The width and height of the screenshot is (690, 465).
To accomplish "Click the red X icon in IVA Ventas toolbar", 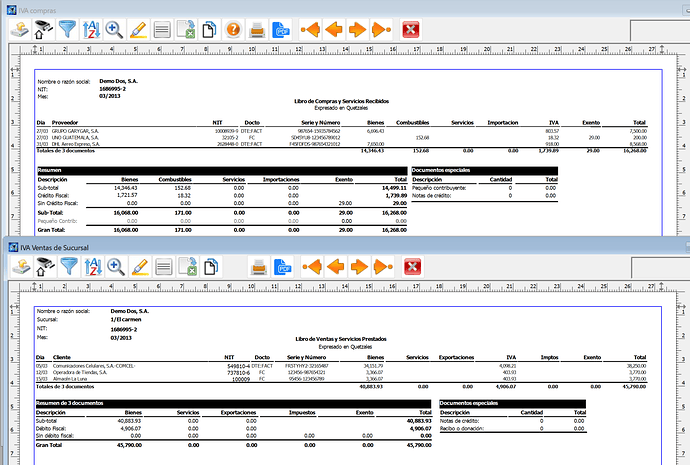I will (x=413, y=267).
